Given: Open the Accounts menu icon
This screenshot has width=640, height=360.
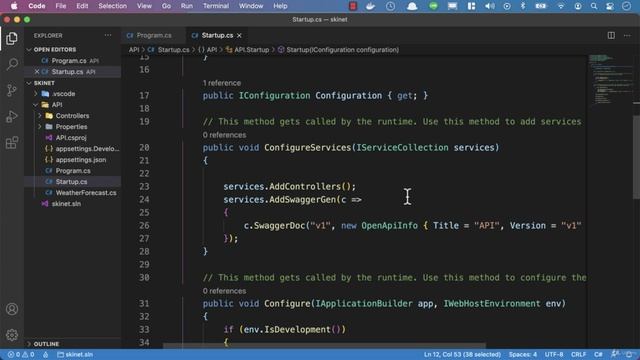Looking at the screenshot, I should click(x=12, y=309).
